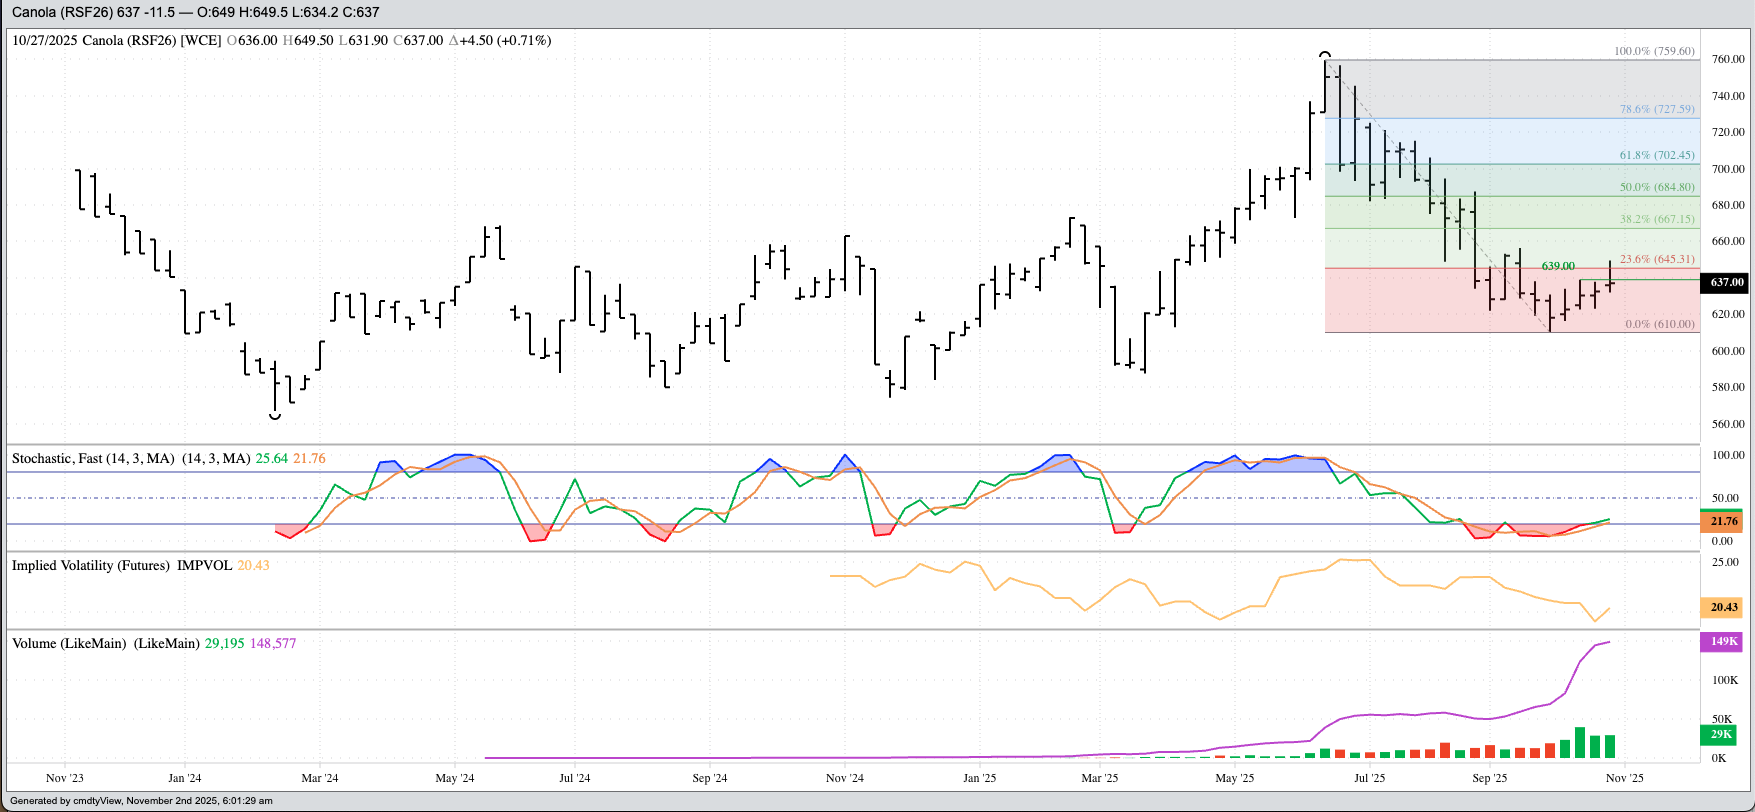Image resolution: width=1755 pixels, height=812 pixels.
Task: Click the 61.8% (702.45) retracement label
Action: tap(1657, 155)
